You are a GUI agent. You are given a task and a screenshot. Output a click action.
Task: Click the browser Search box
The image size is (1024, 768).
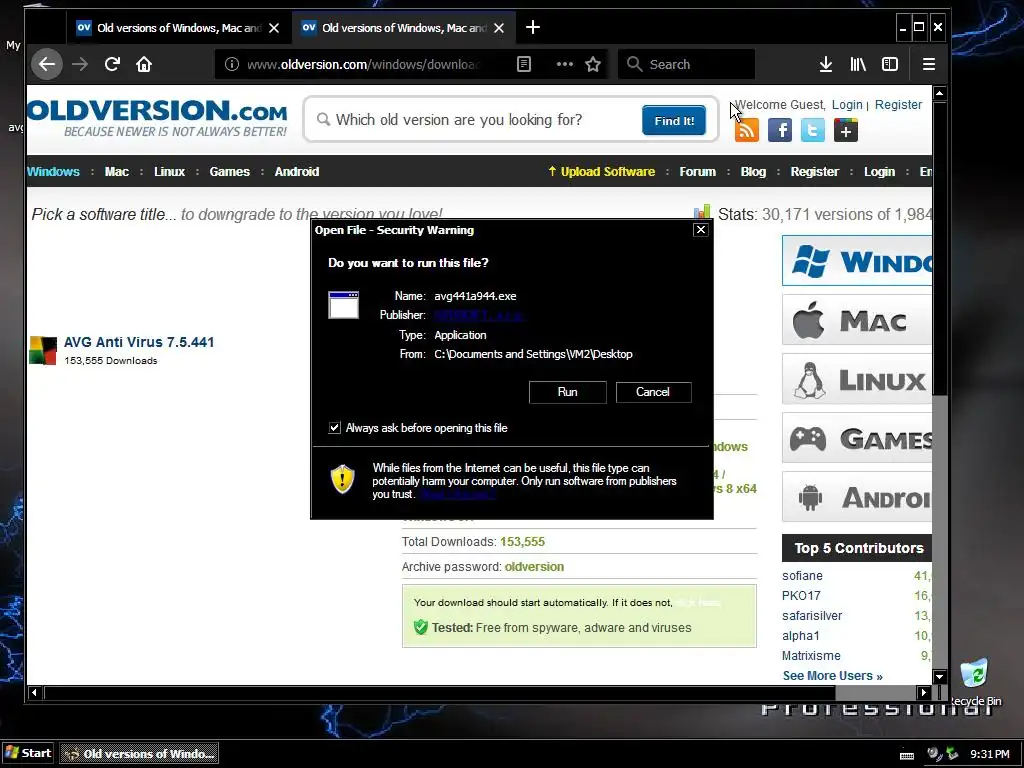click(x=686, y=64)
